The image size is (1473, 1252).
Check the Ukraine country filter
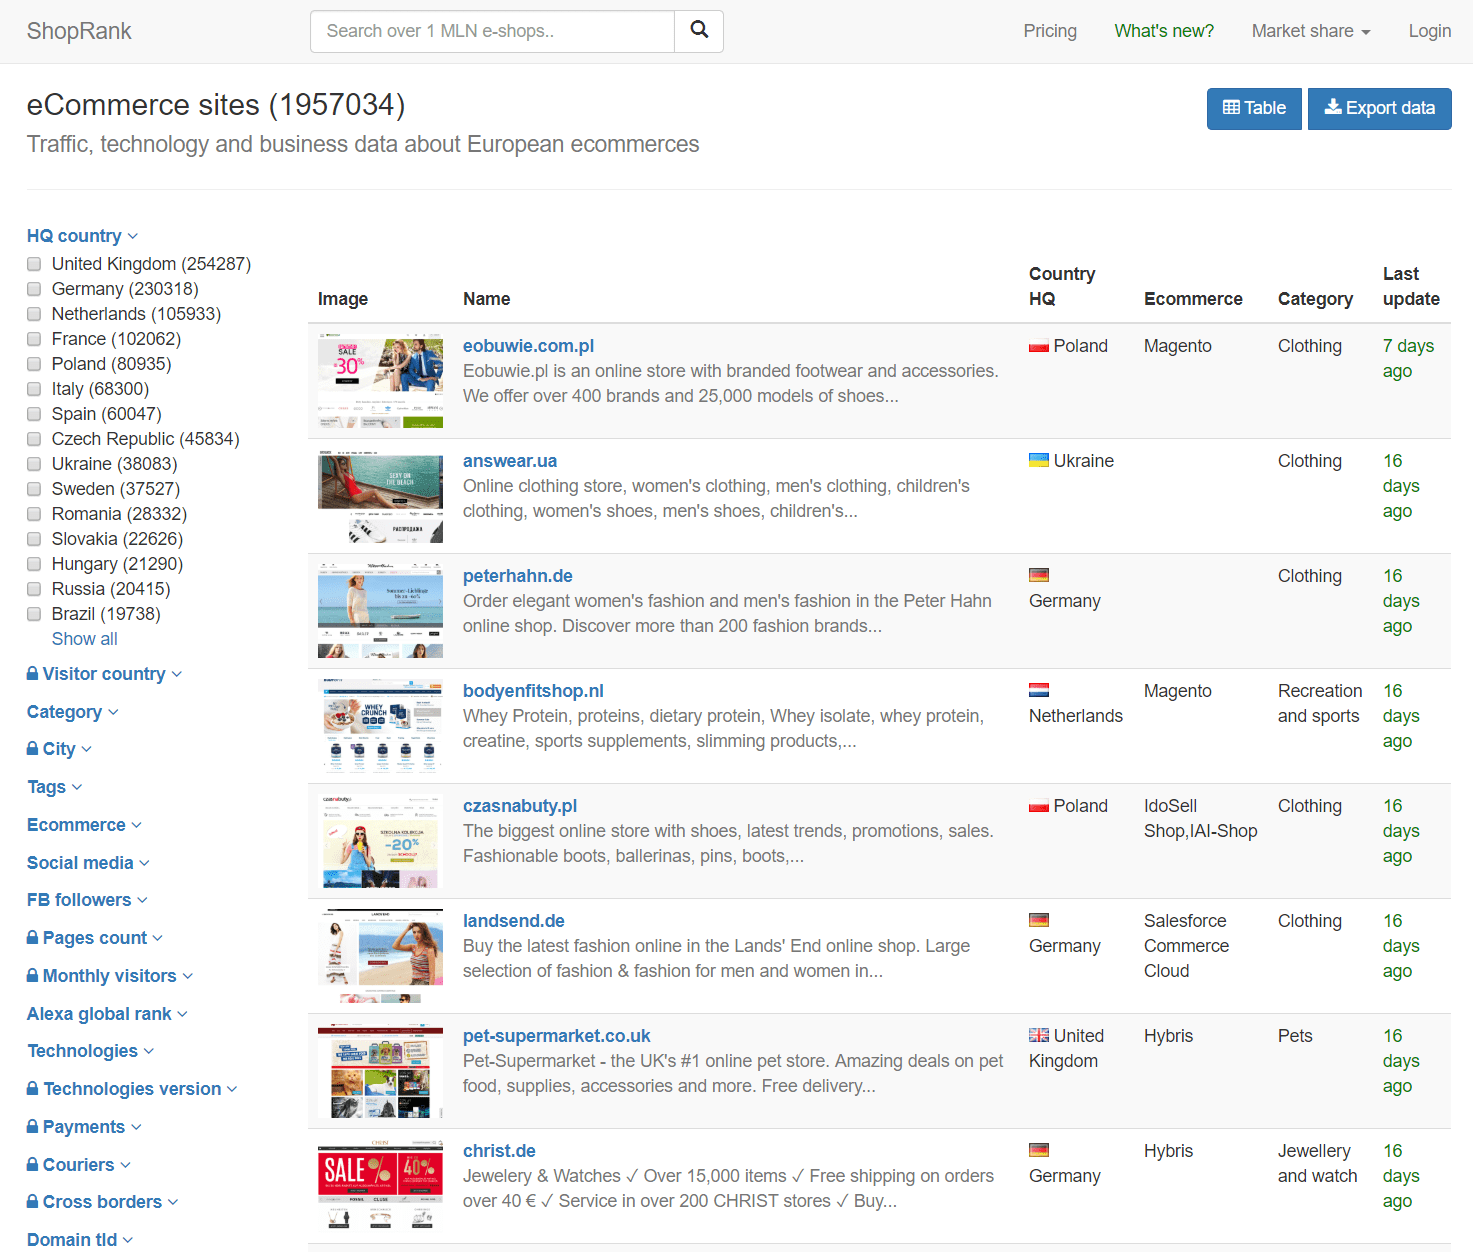34,464
